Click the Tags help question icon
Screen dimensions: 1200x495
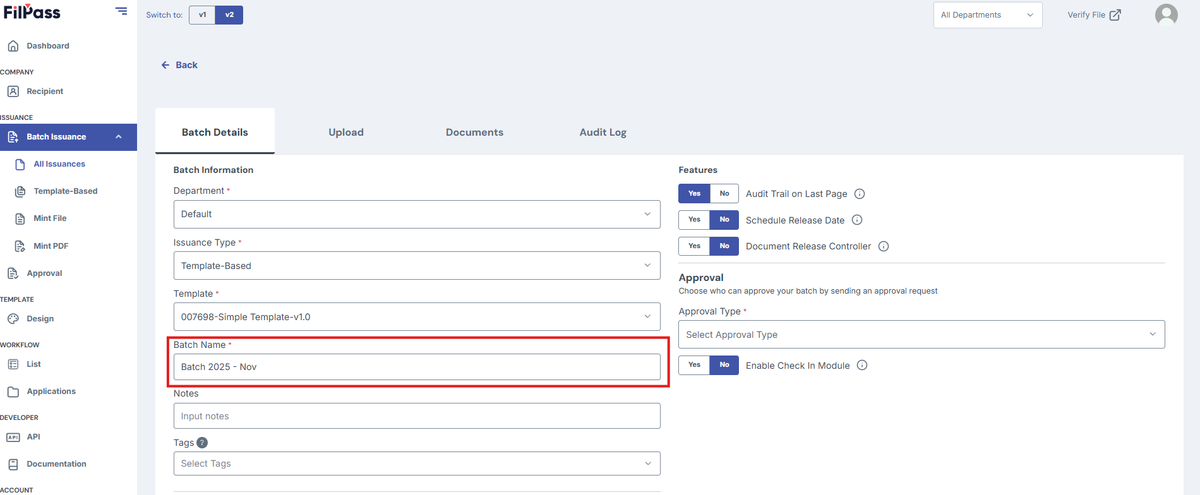click(202, 442)
